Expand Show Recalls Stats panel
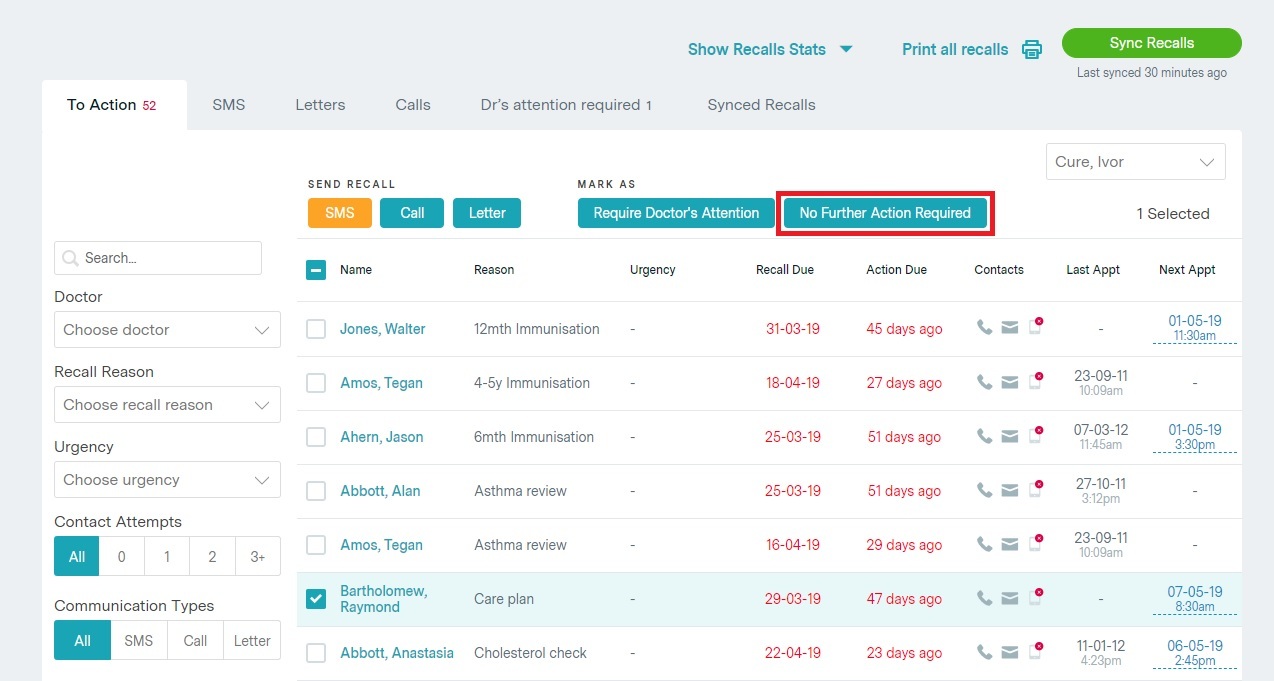Screen dimensions: 1274x681 769,49
